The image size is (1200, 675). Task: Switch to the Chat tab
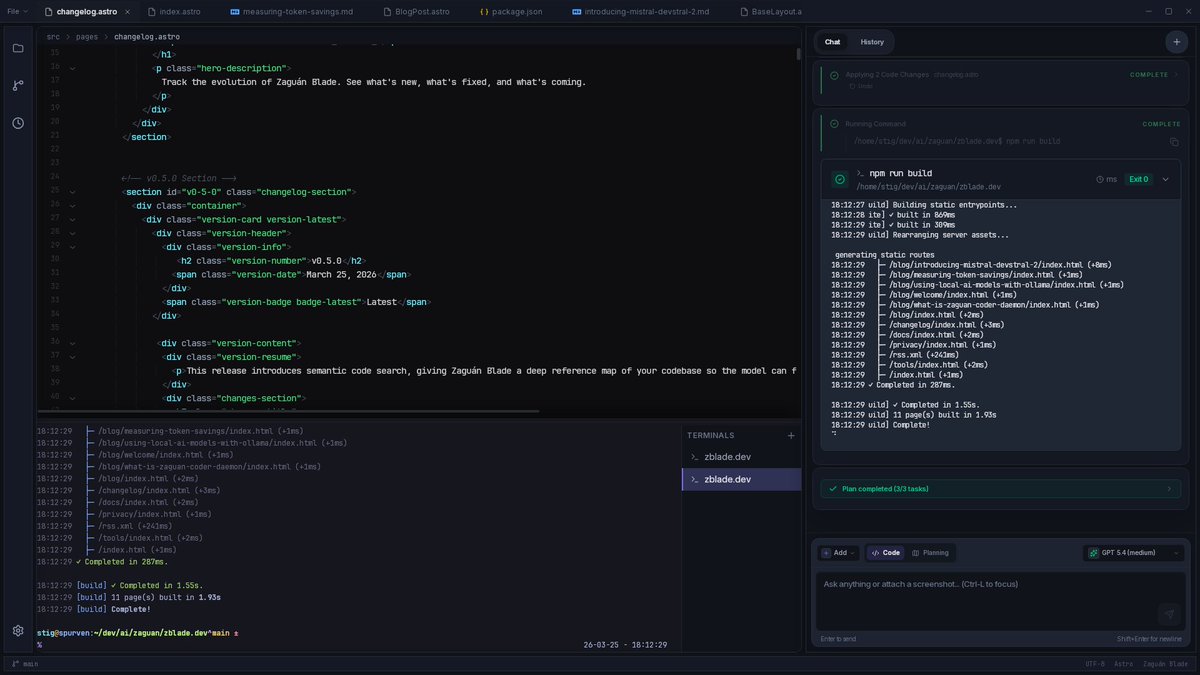(832, 42)
